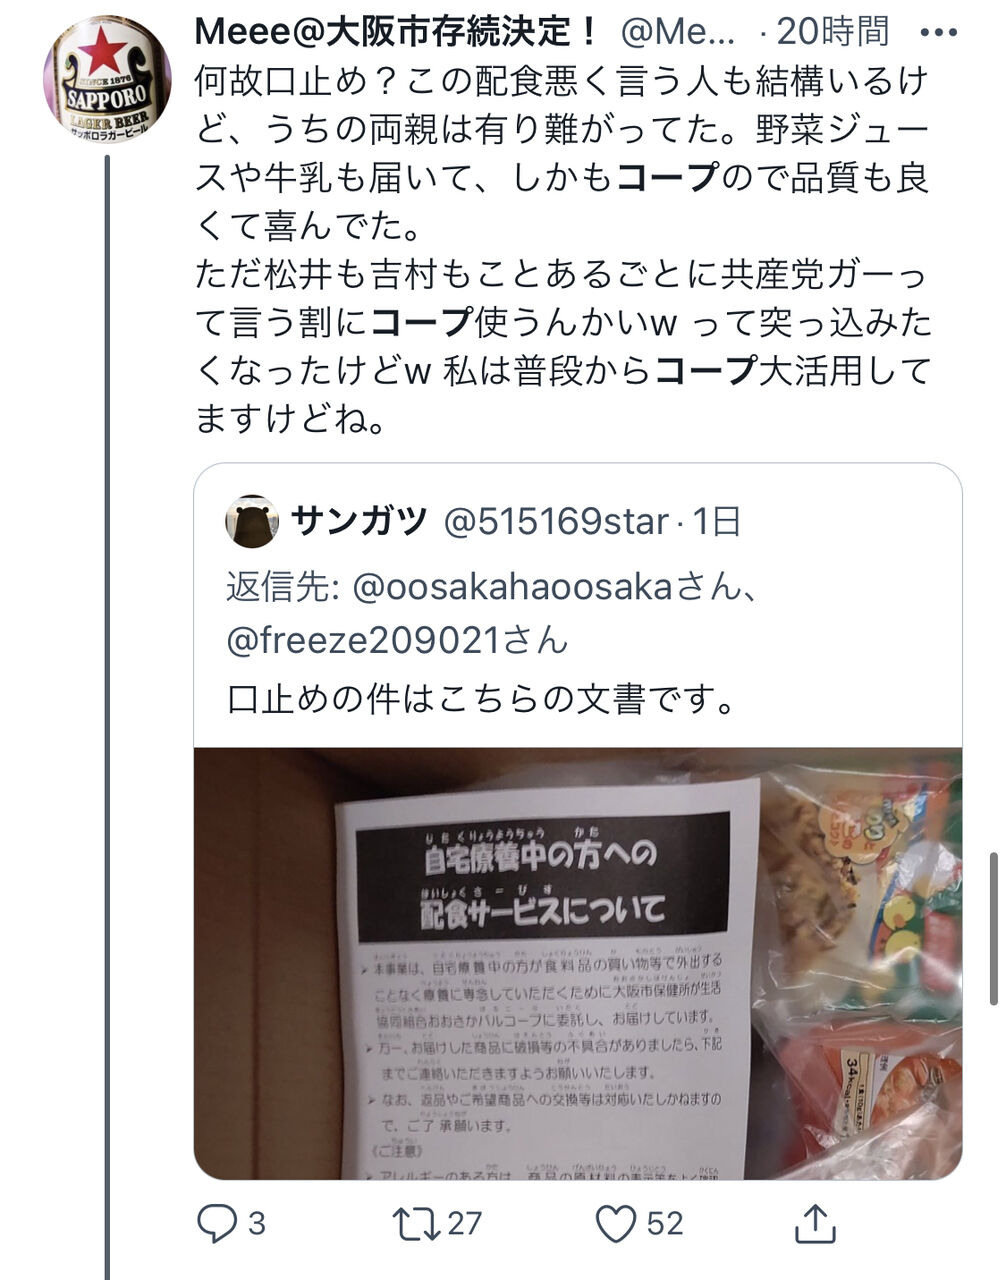Screen dimensions: 1006x1280
Task: Open @515169star handle in quoted tweet
Action: [555, 521]
